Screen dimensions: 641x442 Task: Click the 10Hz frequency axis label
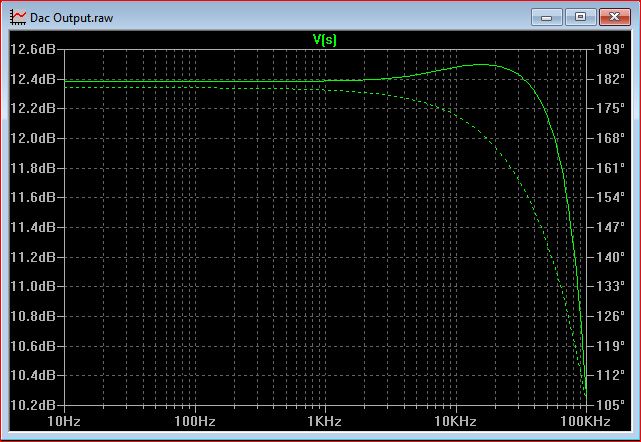coord(64,421)
